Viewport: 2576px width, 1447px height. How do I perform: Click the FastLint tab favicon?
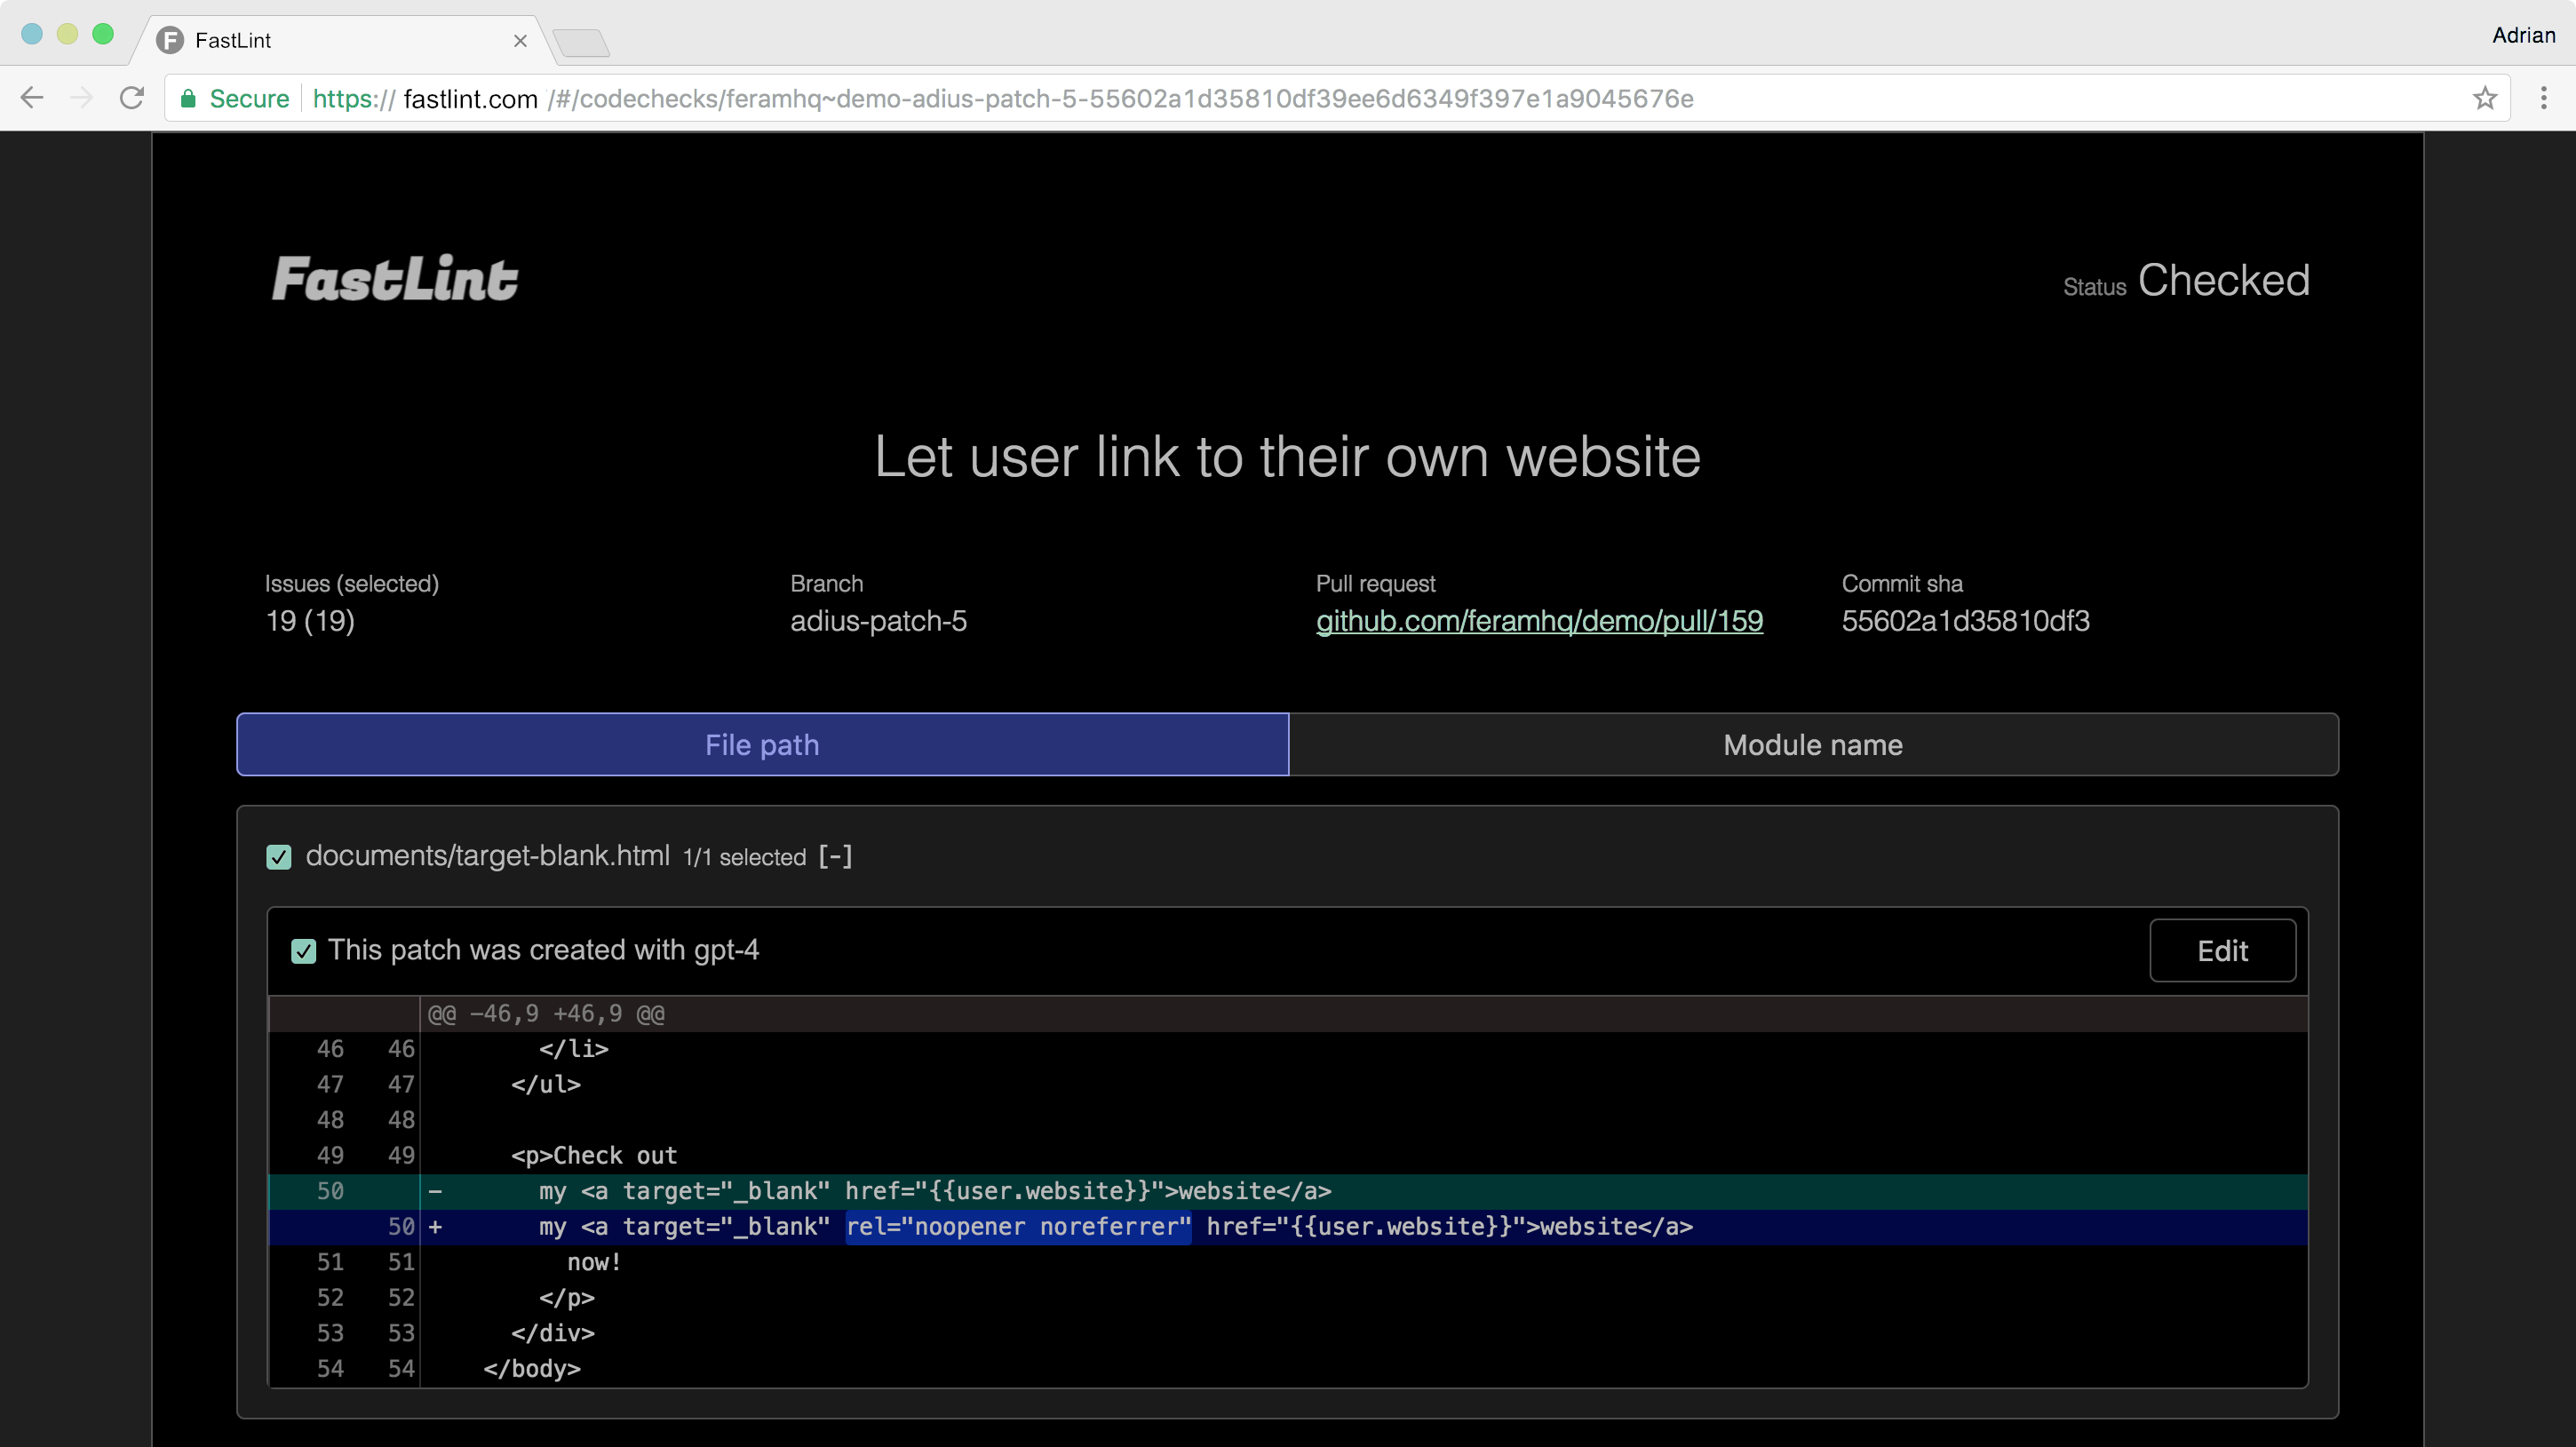click(x=170, y=40)
